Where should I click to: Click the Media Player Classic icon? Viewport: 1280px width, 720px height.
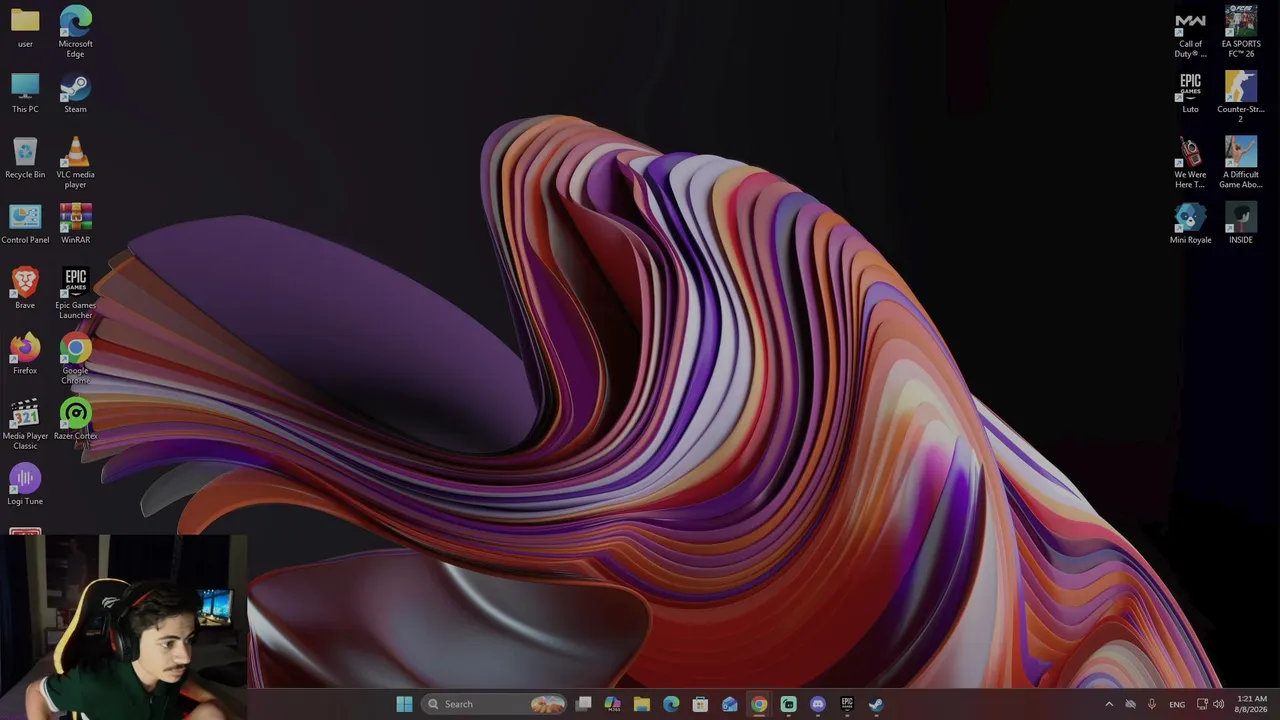pos(25,425)
